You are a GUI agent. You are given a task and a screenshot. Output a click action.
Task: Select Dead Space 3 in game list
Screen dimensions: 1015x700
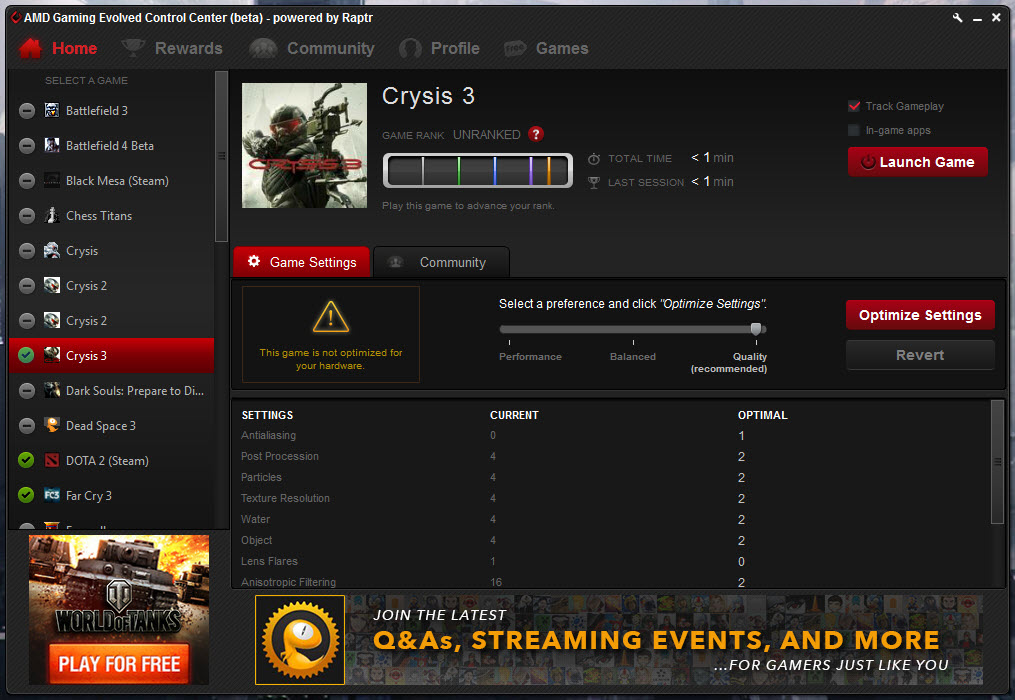pos(111,425)
